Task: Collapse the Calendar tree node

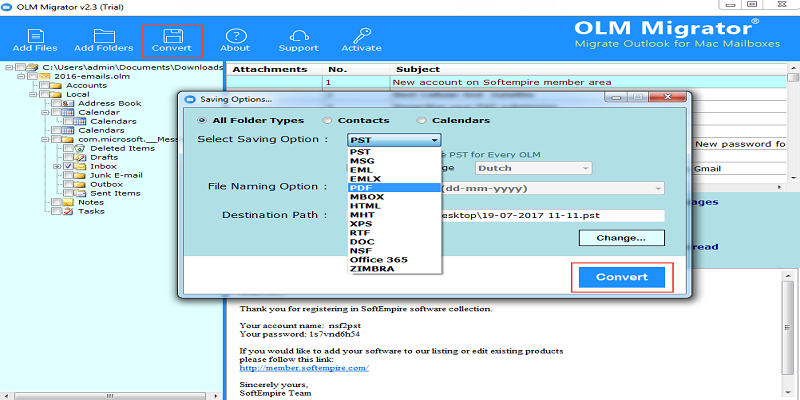Action: coord(45,112)
